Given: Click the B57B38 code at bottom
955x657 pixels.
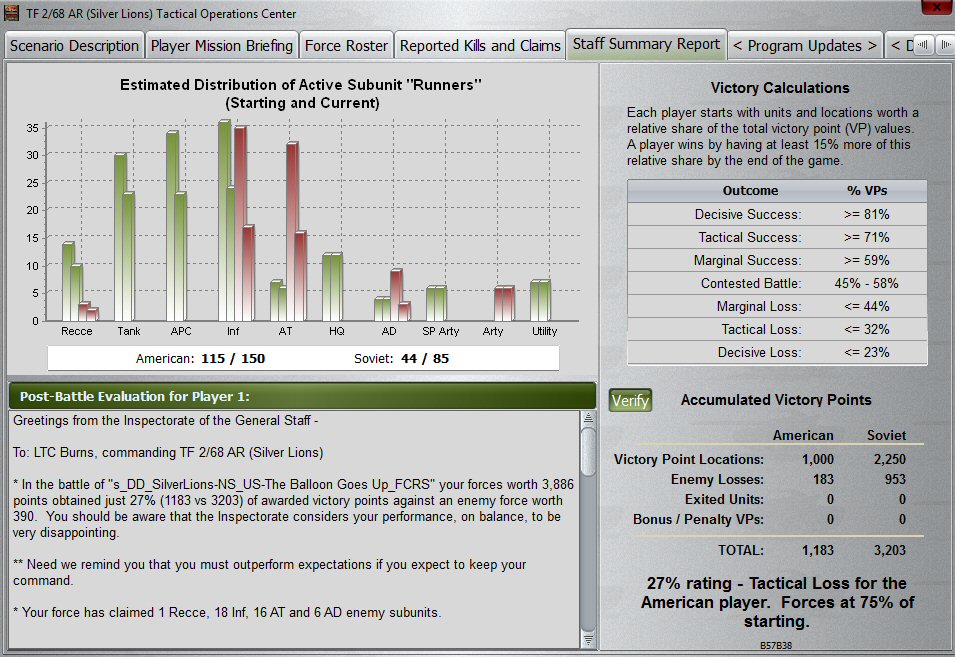Looking at the screenshot, I should [776, 645].
